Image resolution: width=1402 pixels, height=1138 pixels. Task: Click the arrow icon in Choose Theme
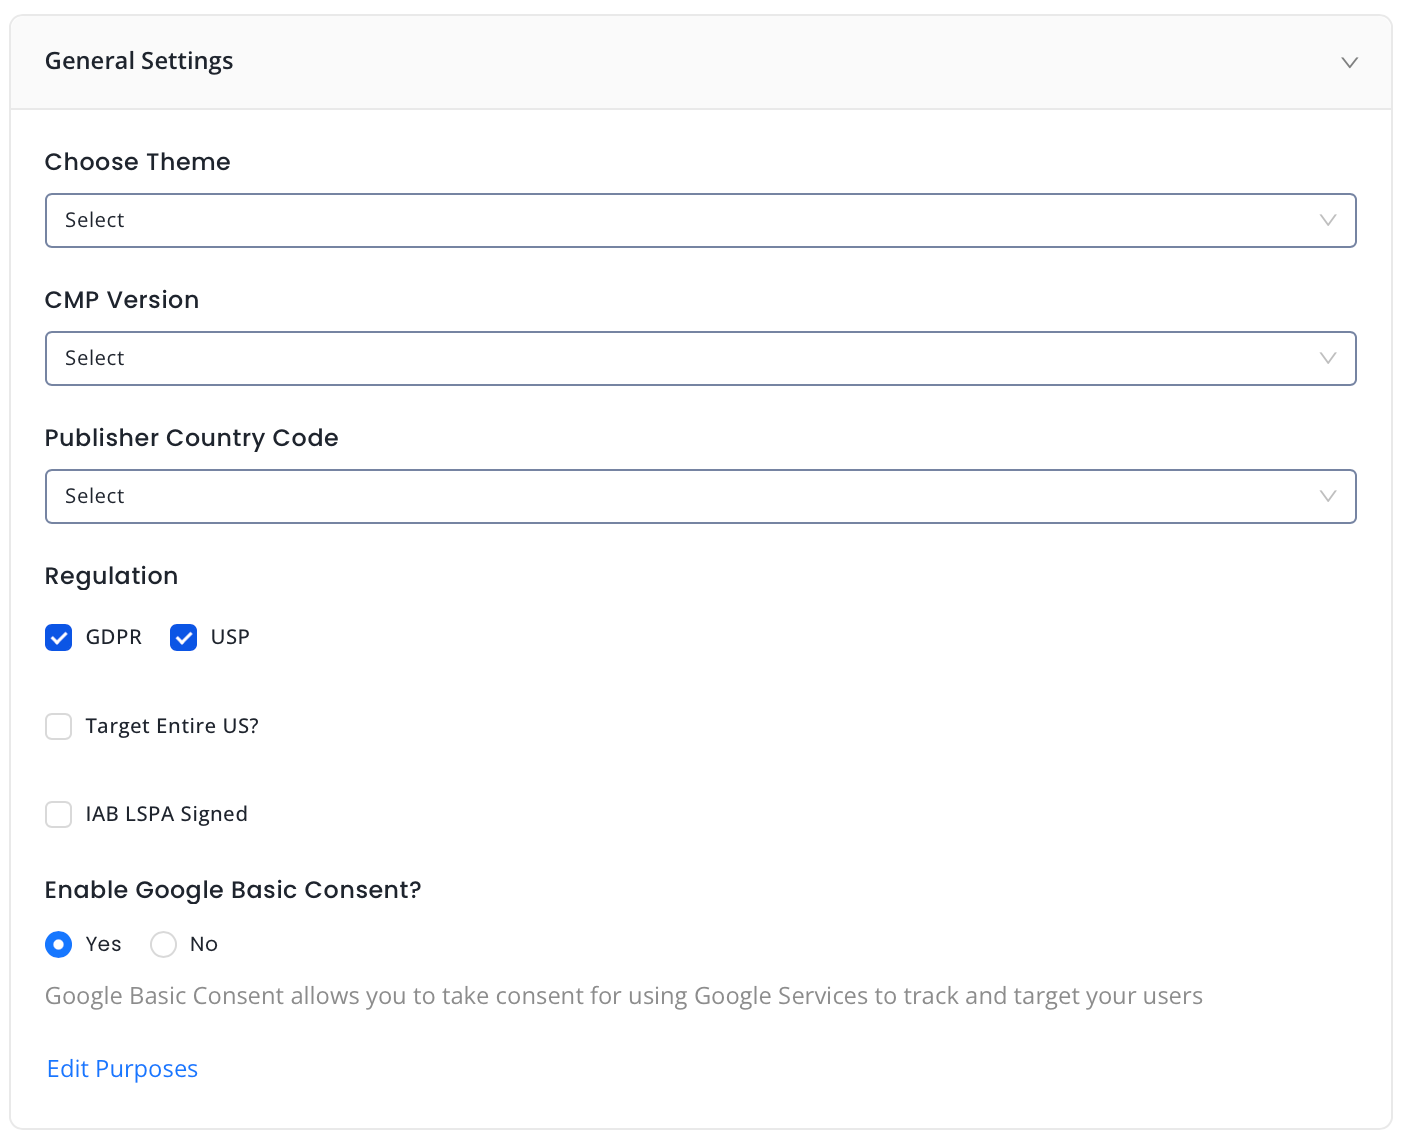coord(1327,220)
